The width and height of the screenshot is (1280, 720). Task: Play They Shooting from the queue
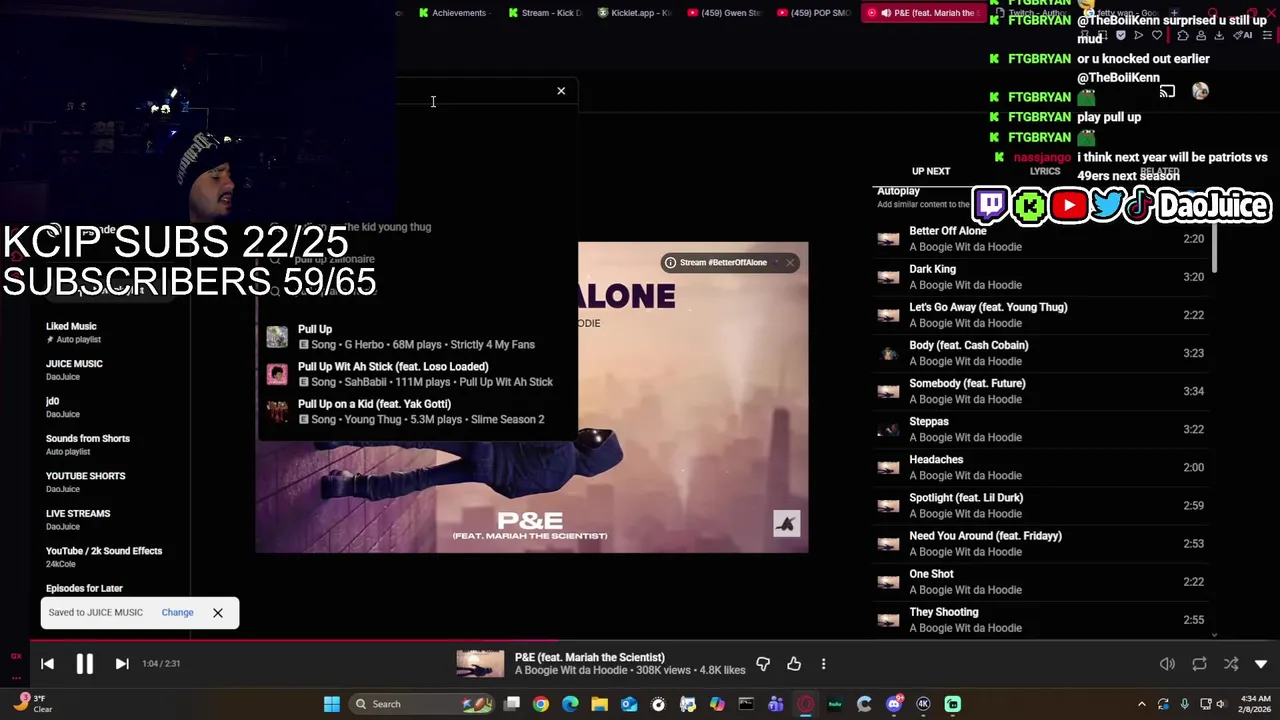pos(1041,620)
